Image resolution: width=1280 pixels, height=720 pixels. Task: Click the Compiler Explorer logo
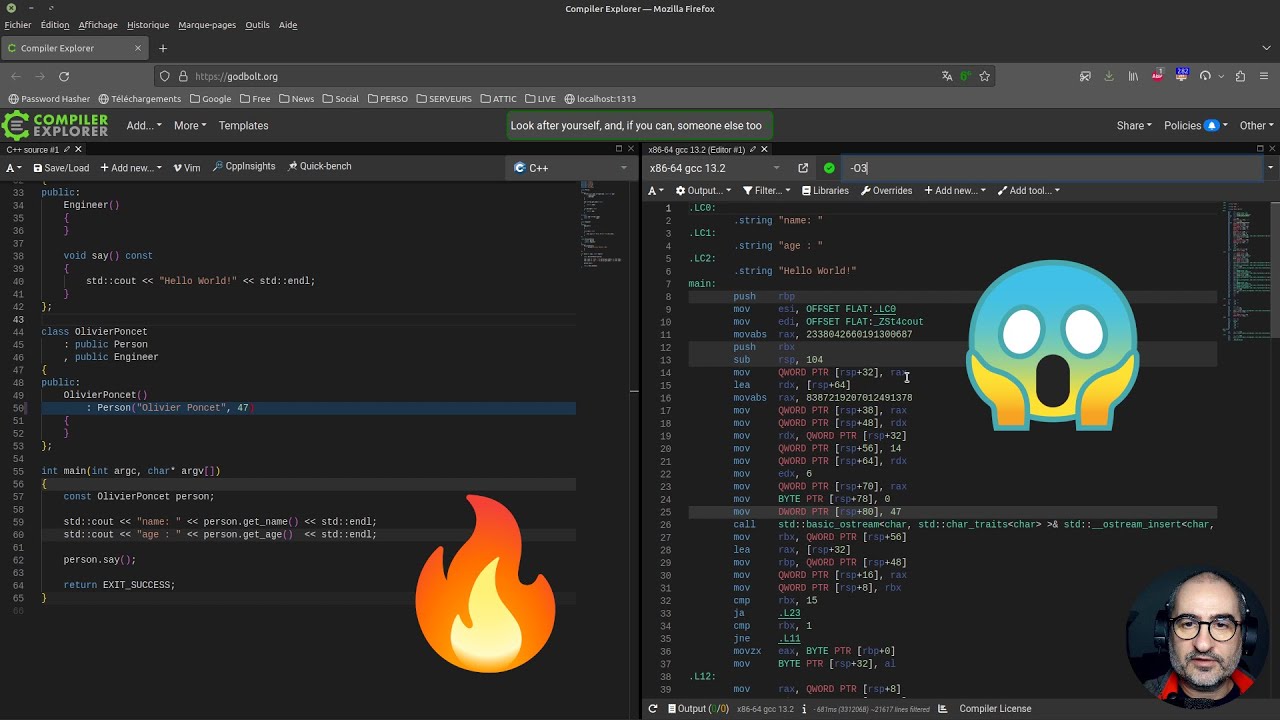click(55, 125)
